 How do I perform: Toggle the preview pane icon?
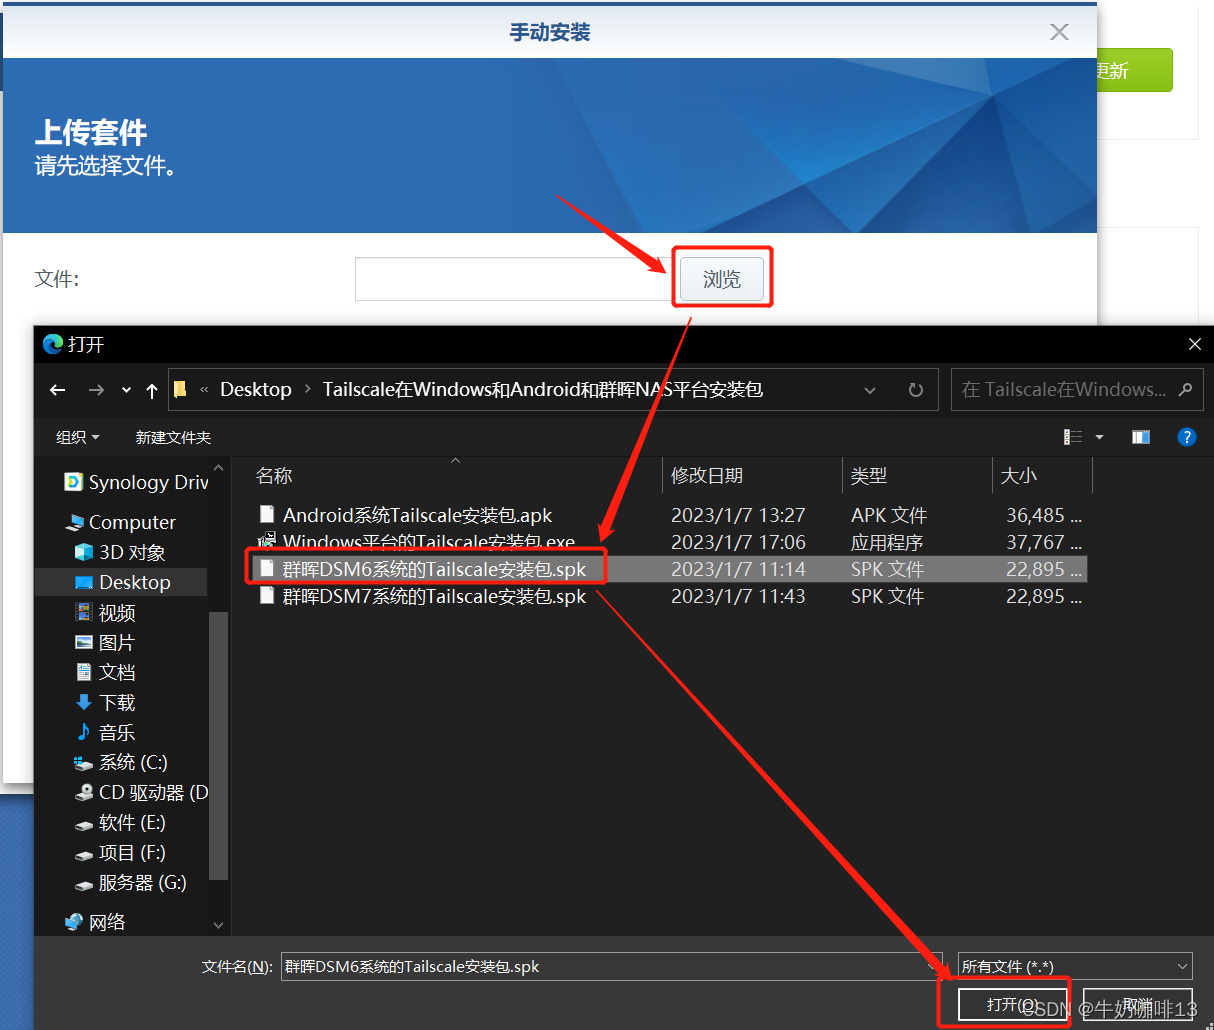pyautogui.click(x=1141, y=437)
